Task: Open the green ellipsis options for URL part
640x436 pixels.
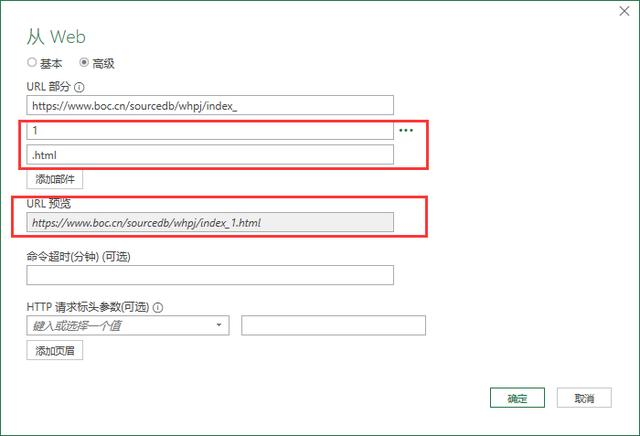Action: click(406, 130)
